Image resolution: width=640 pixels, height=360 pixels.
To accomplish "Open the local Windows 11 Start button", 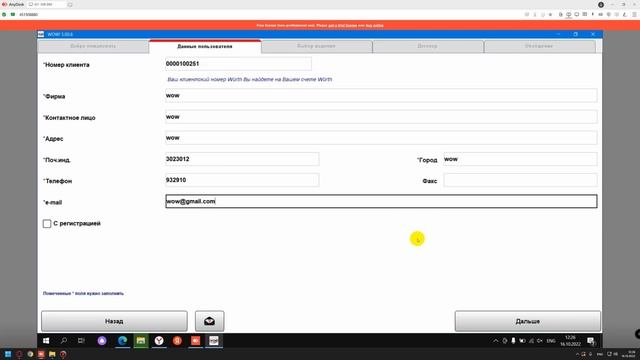I will (x=8, y=354).
